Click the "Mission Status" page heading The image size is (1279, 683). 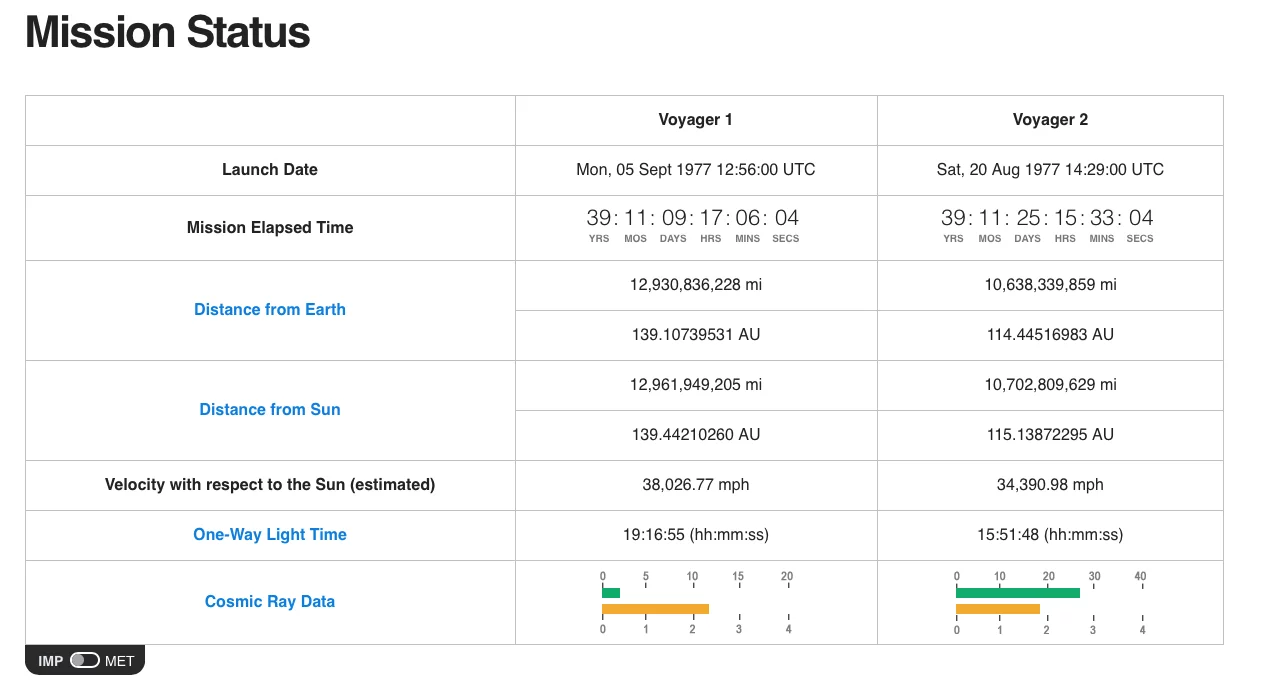coord(168,33)
